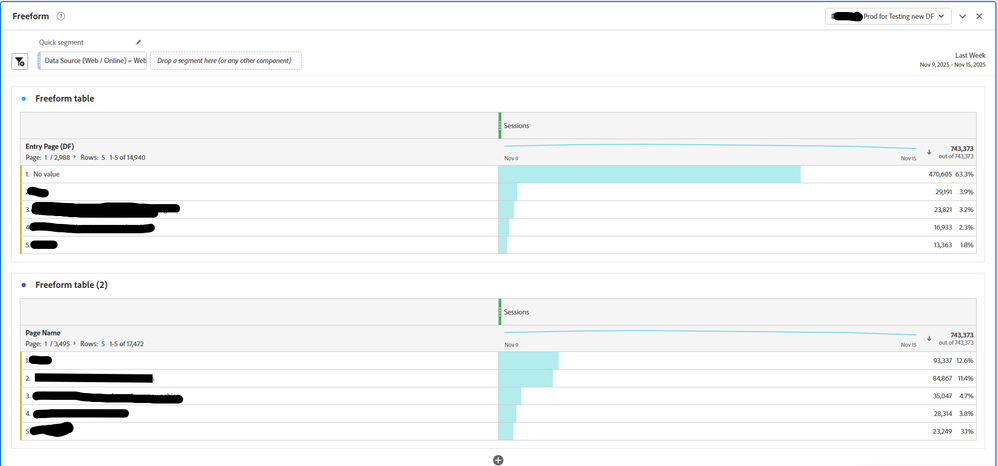
Task: Open the Freeform panel help icon
Action: click(x=60, y=16)
